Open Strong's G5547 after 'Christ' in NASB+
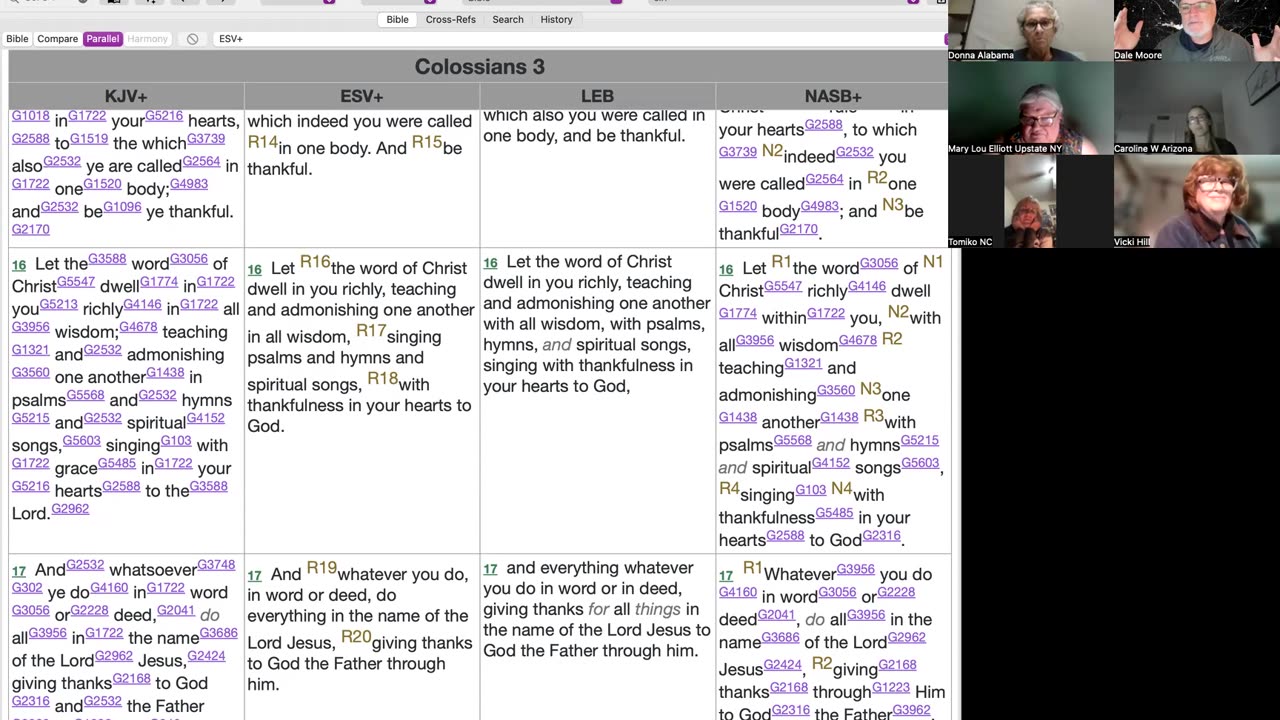The width and height of the screenshot is (1280, 720). 783,286
